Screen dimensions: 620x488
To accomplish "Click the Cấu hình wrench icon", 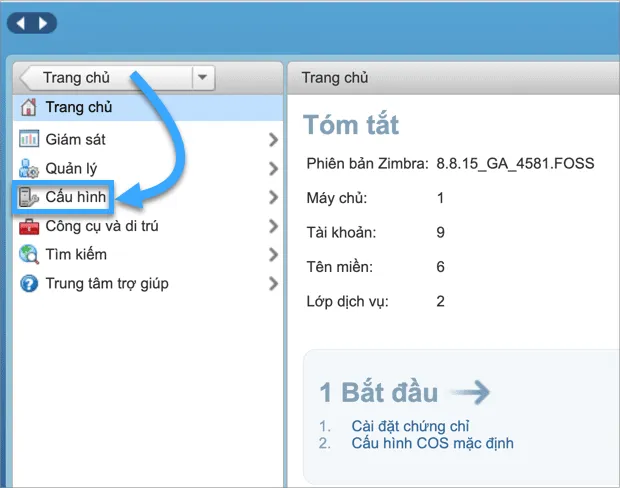I will [29, 197].
